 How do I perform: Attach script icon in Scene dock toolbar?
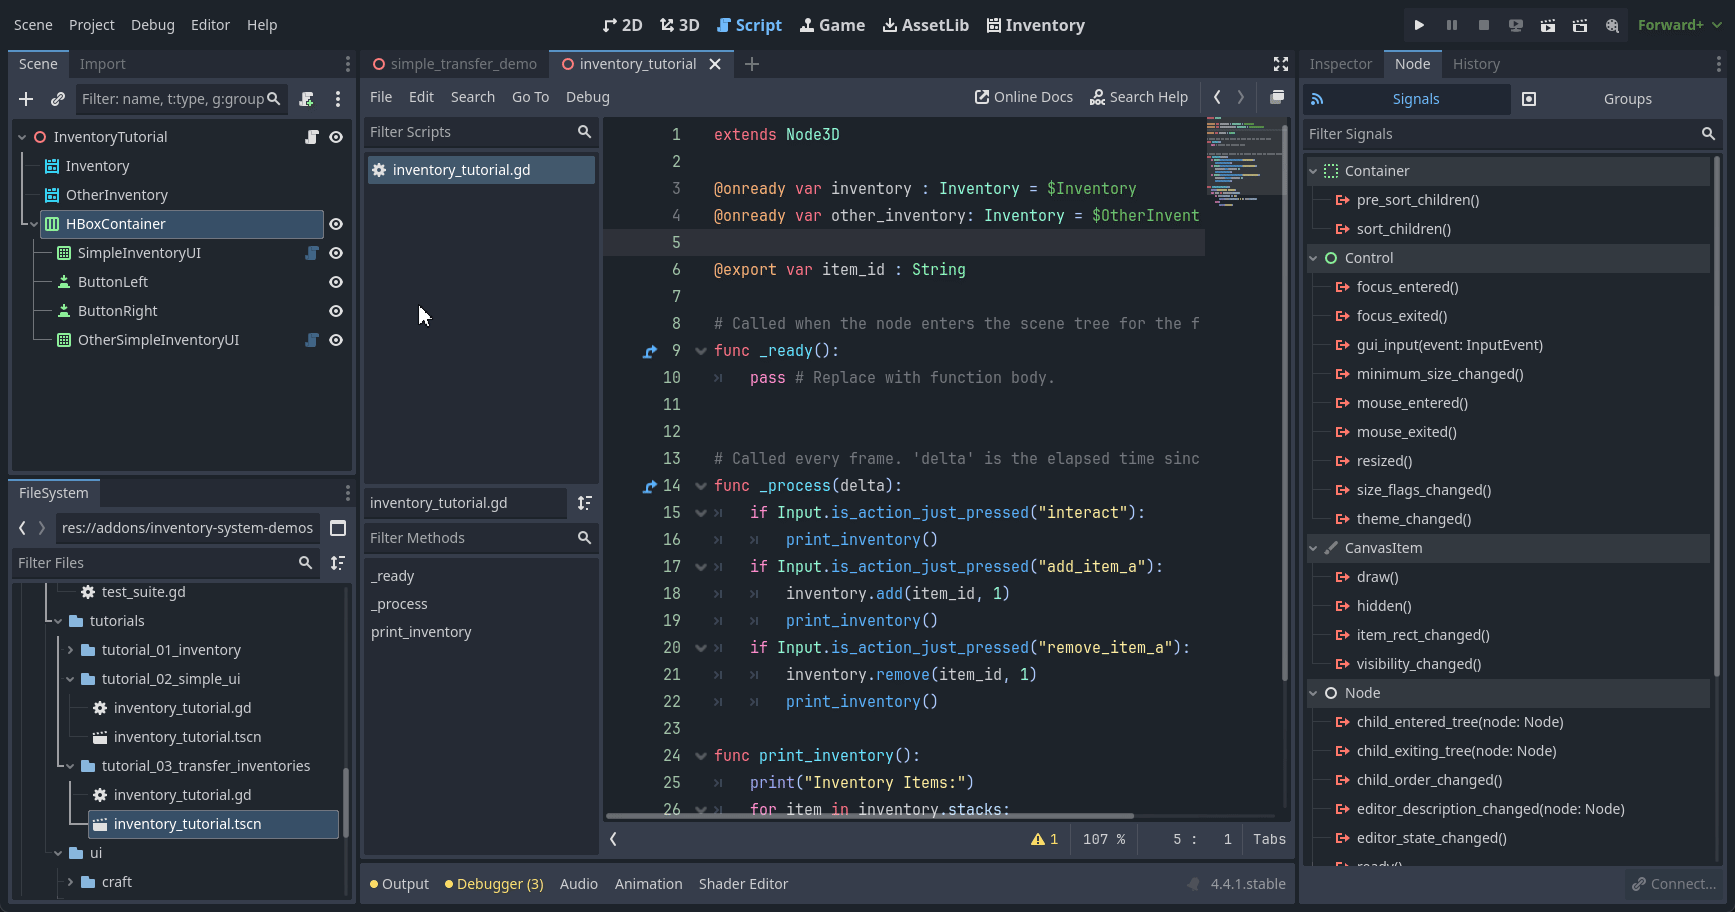307,99
